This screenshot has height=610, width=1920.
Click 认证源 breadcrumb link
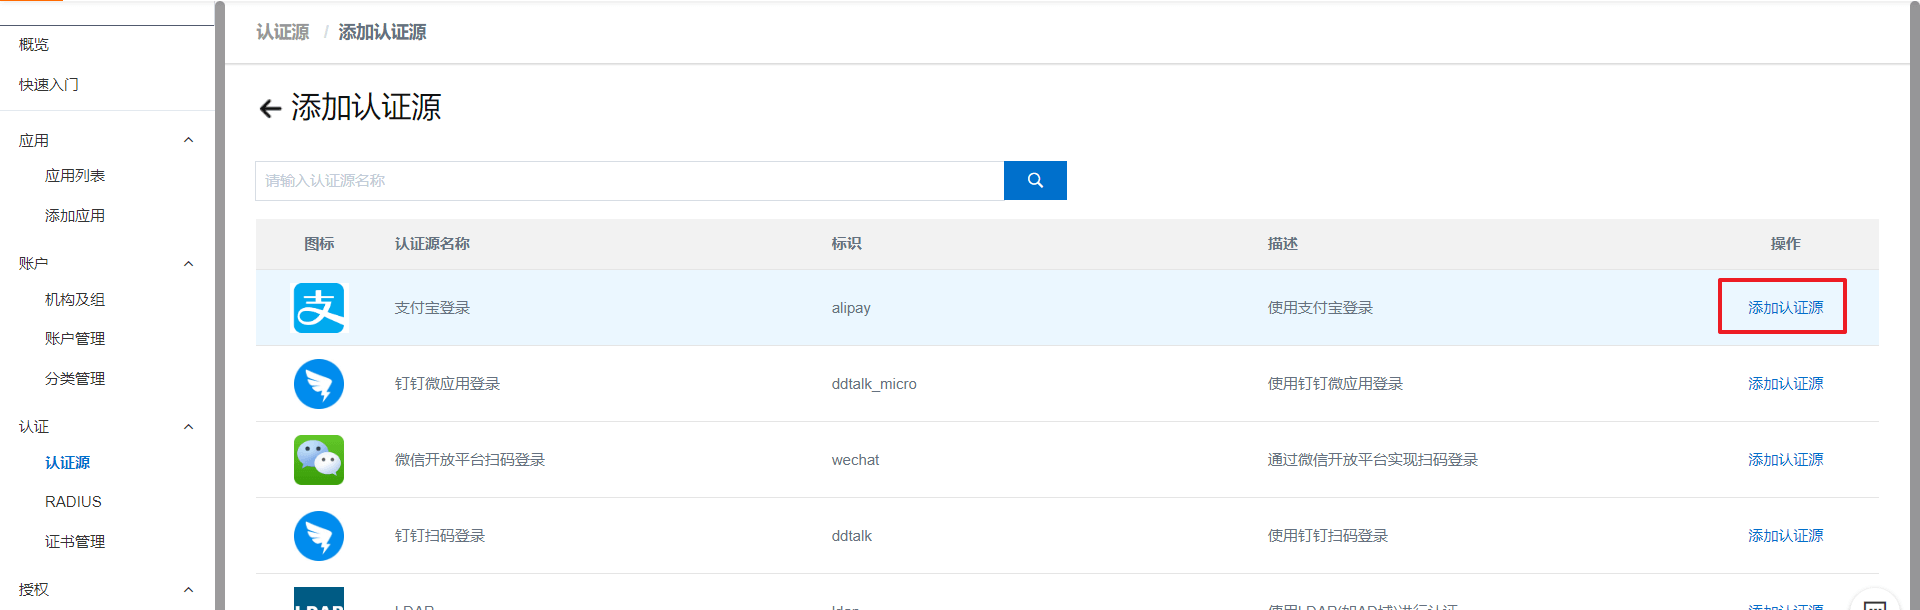click(x=283, y=32)
